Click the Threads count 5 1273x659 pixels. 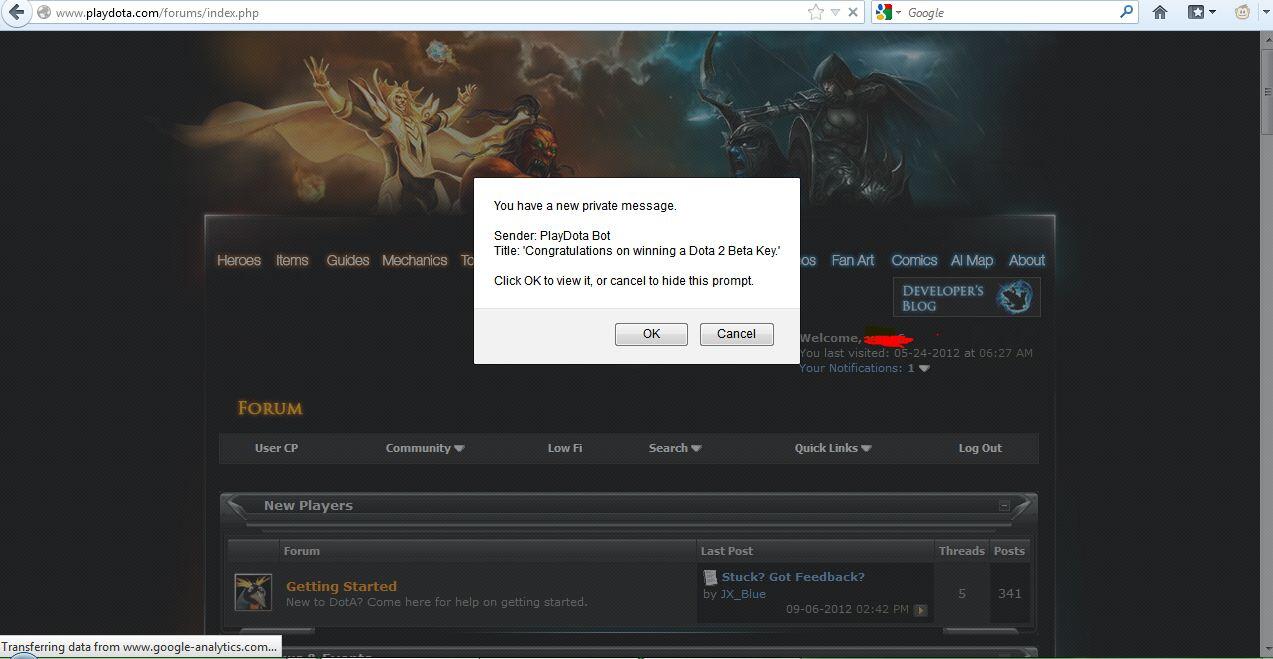click(962, 594)
